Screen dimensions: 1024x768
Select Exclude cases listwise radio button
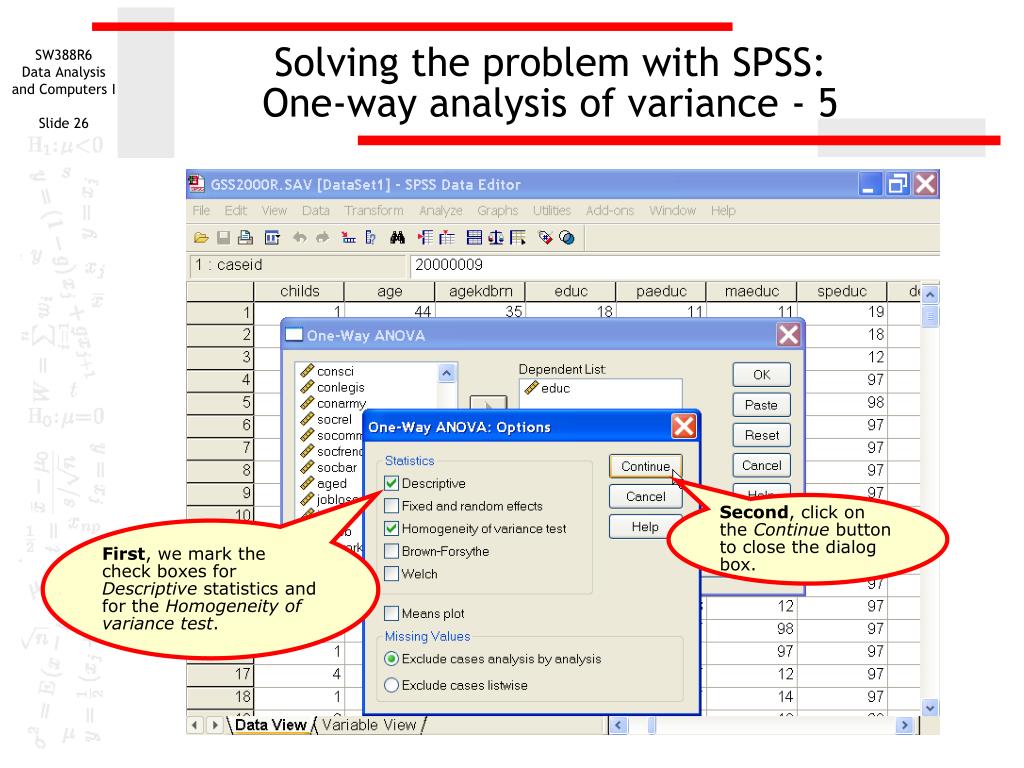click(x=391, y=685)
